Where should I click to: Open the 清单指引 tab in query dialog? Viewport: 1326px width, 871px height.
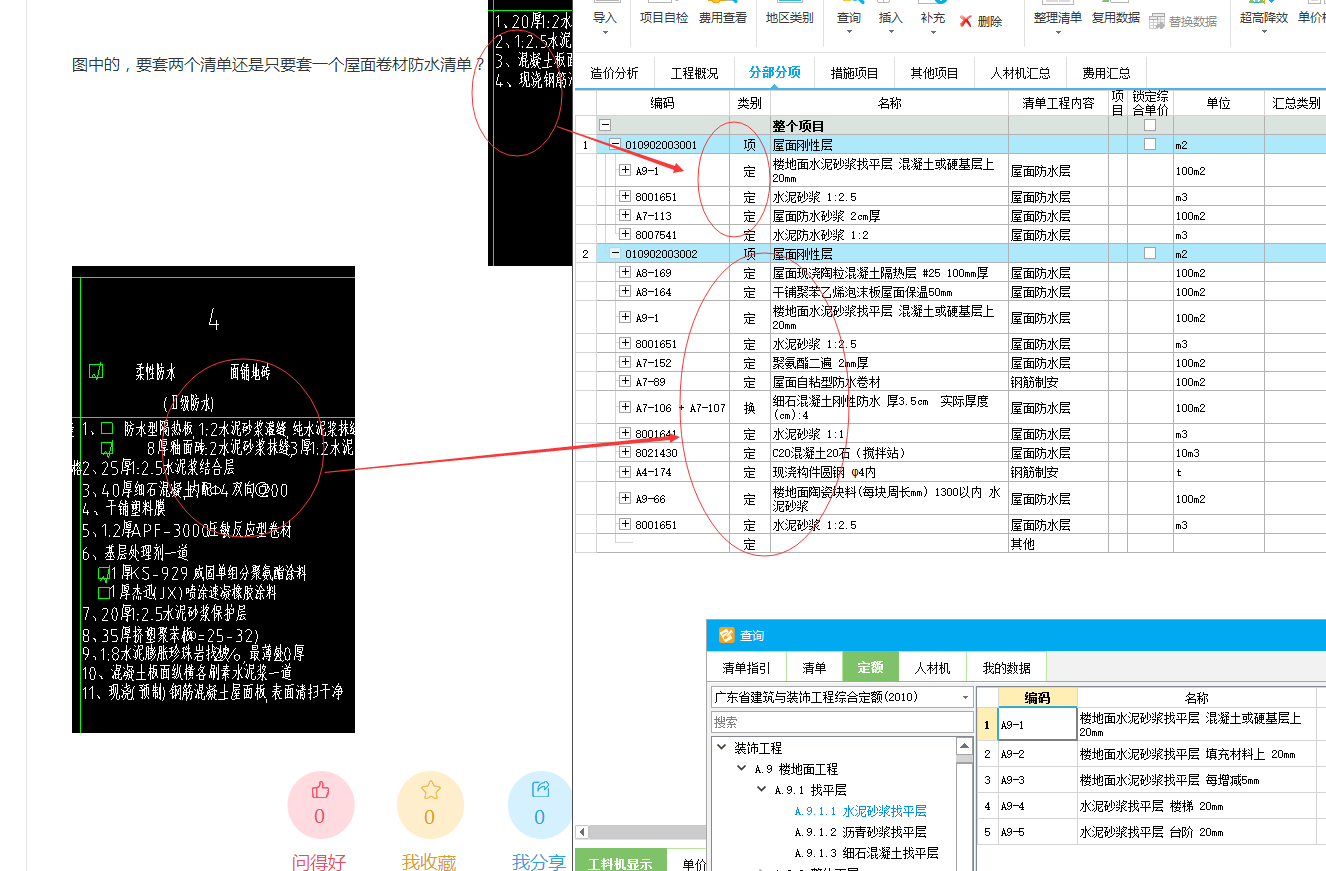click(x=746, y=667)
